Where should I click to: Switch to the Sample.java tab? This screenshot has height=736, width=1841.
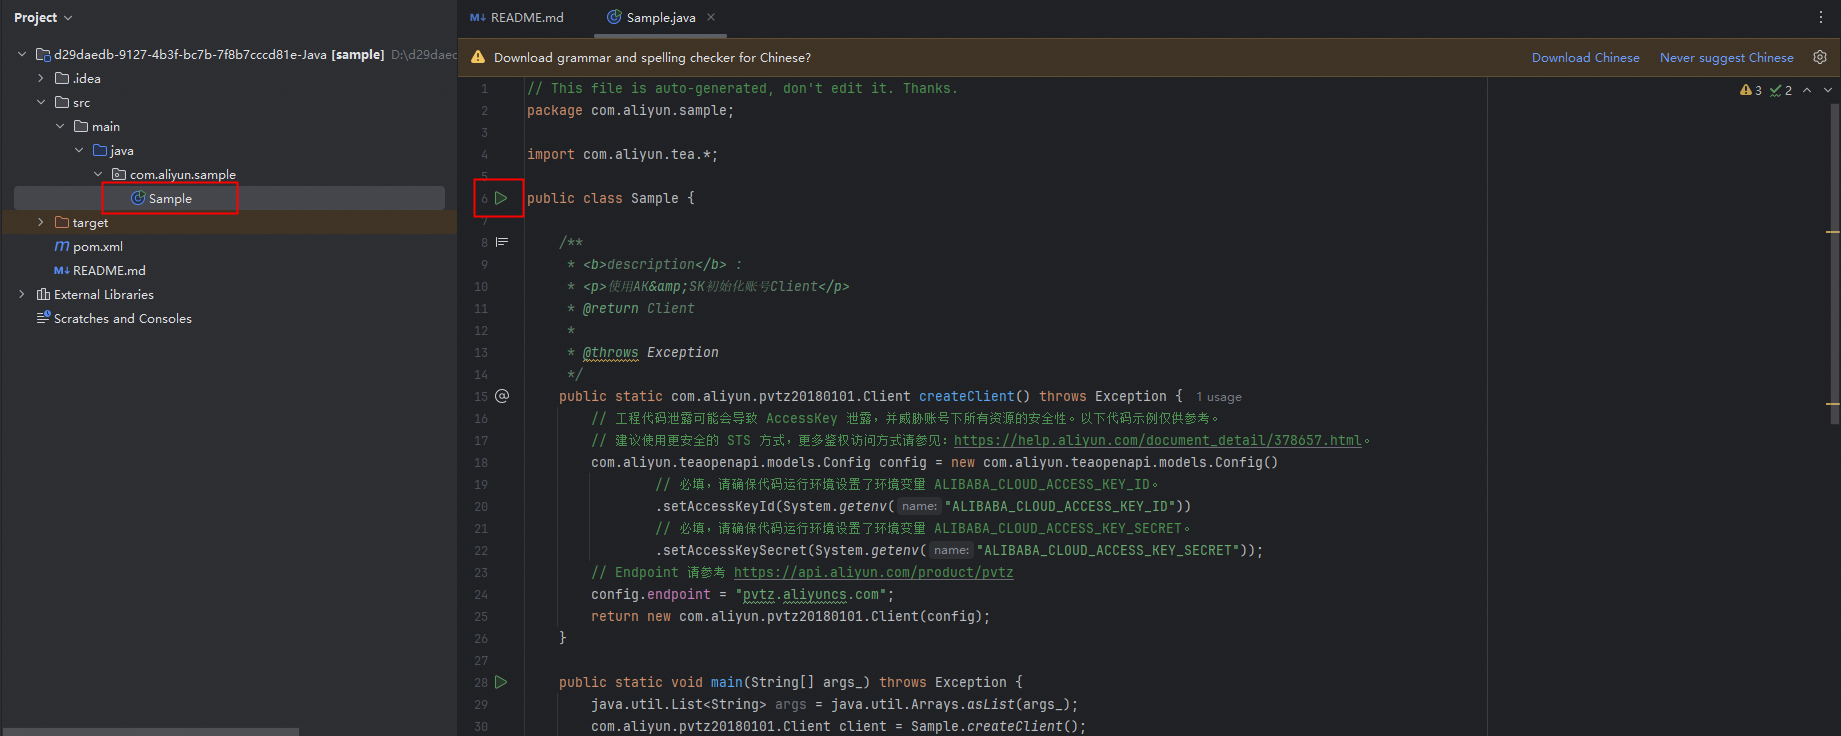tap(660, 17)
